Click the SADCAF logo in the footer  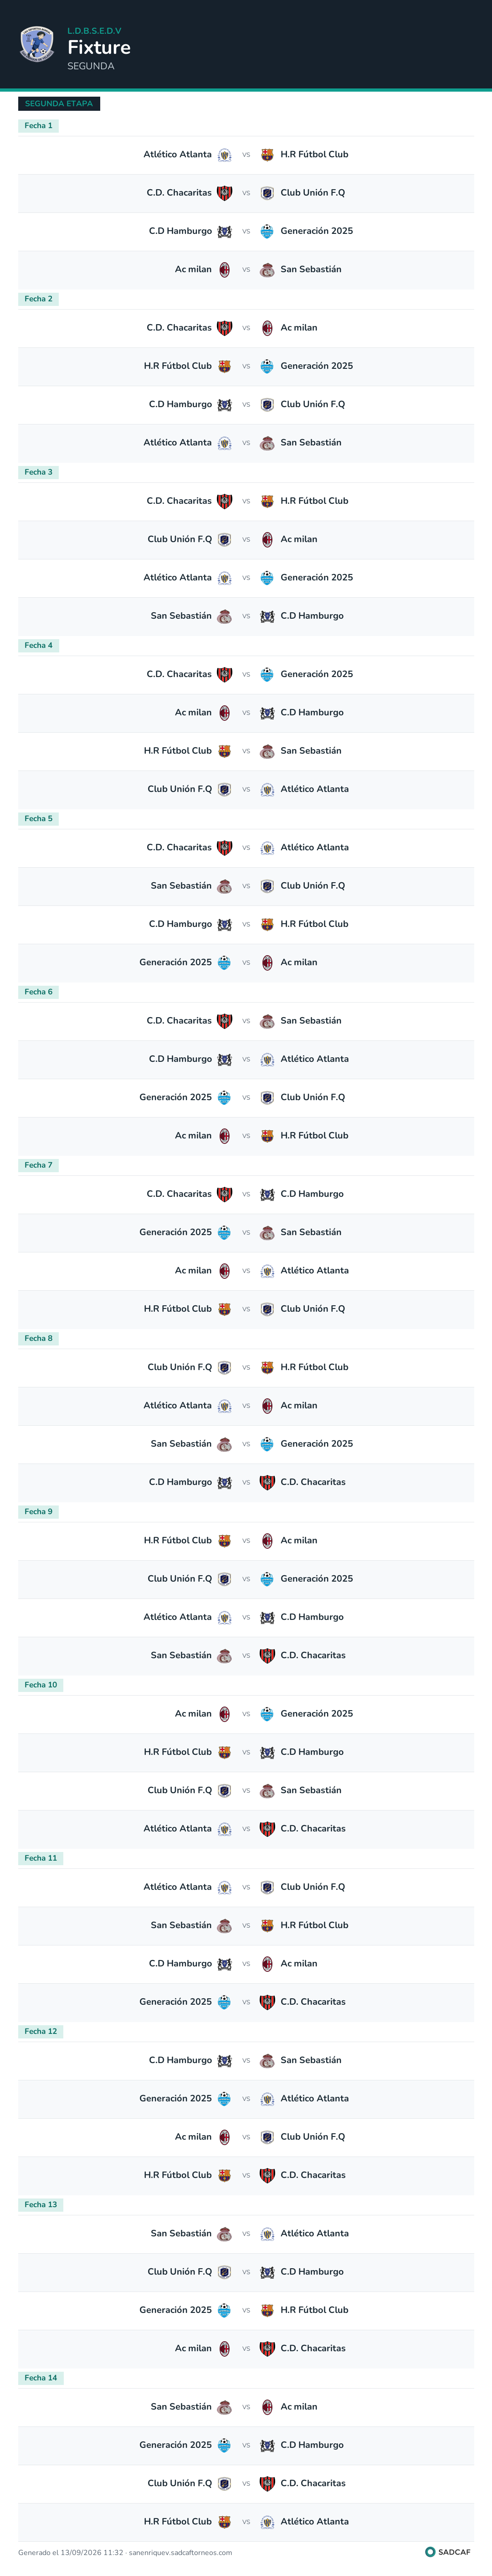coord(448,2552)
